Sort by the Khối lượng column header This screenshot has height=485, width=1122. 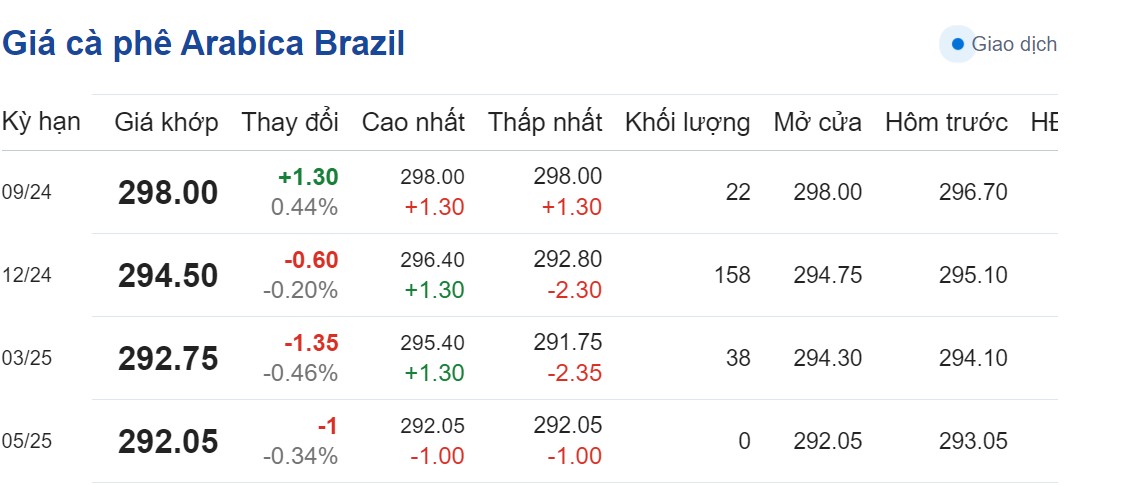[x=687, y=123]
